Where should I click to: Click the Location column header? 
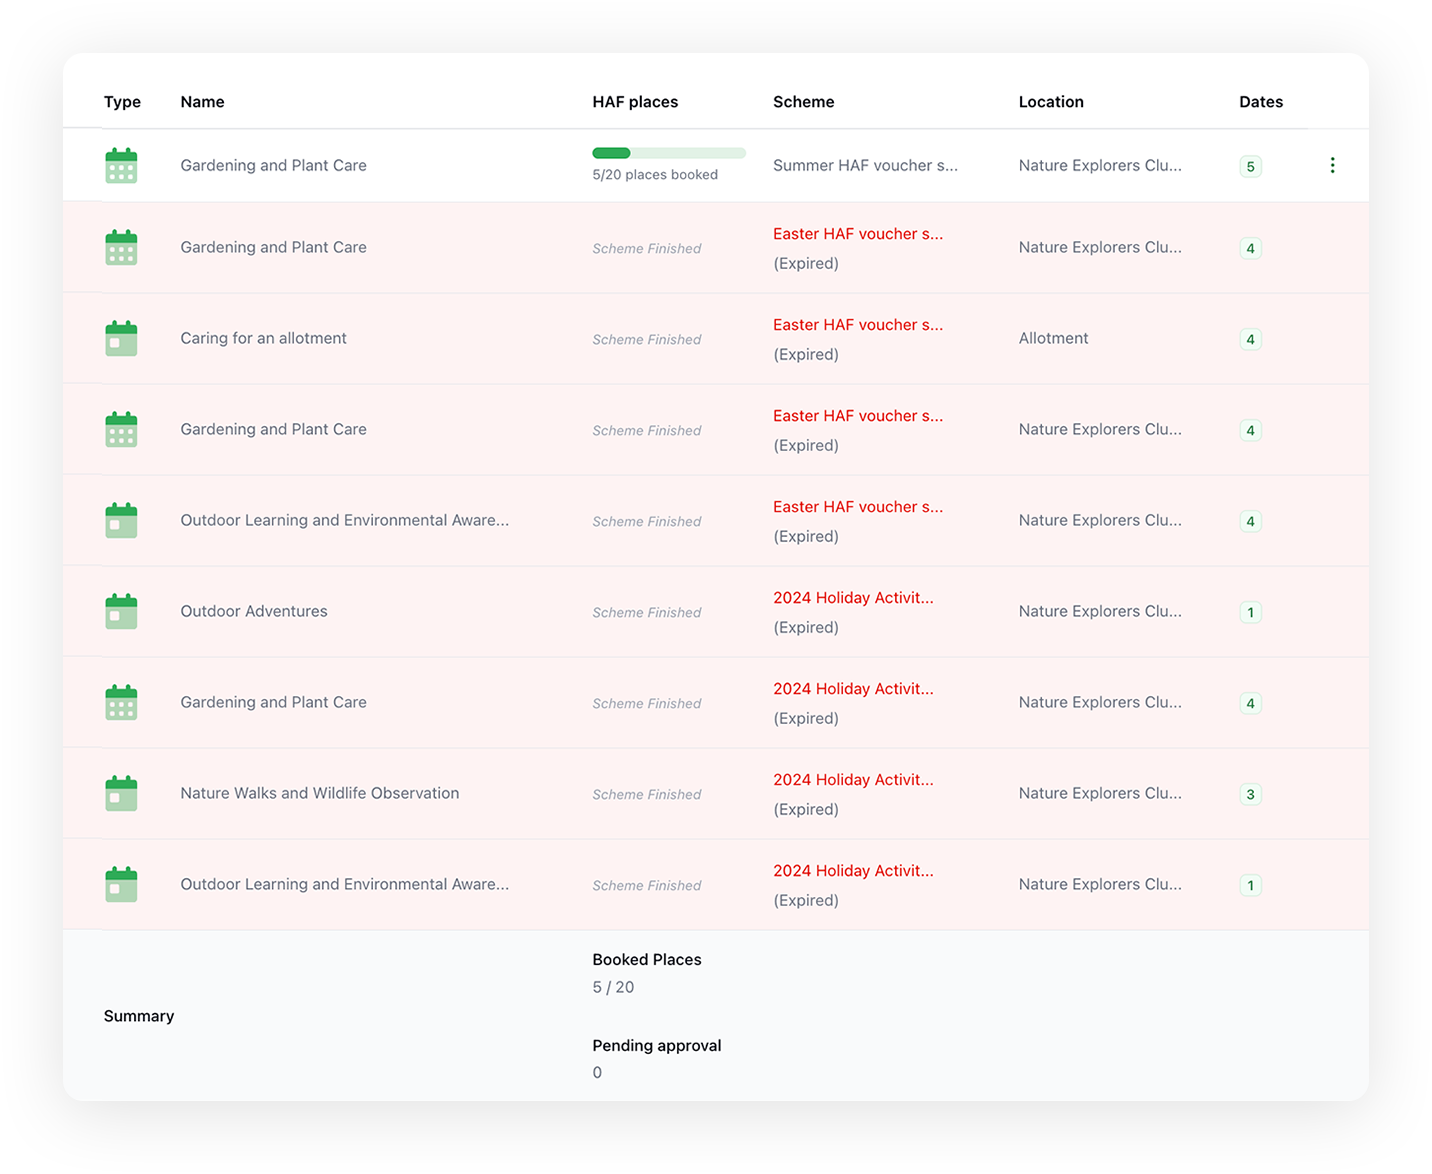coord(1051,102)
